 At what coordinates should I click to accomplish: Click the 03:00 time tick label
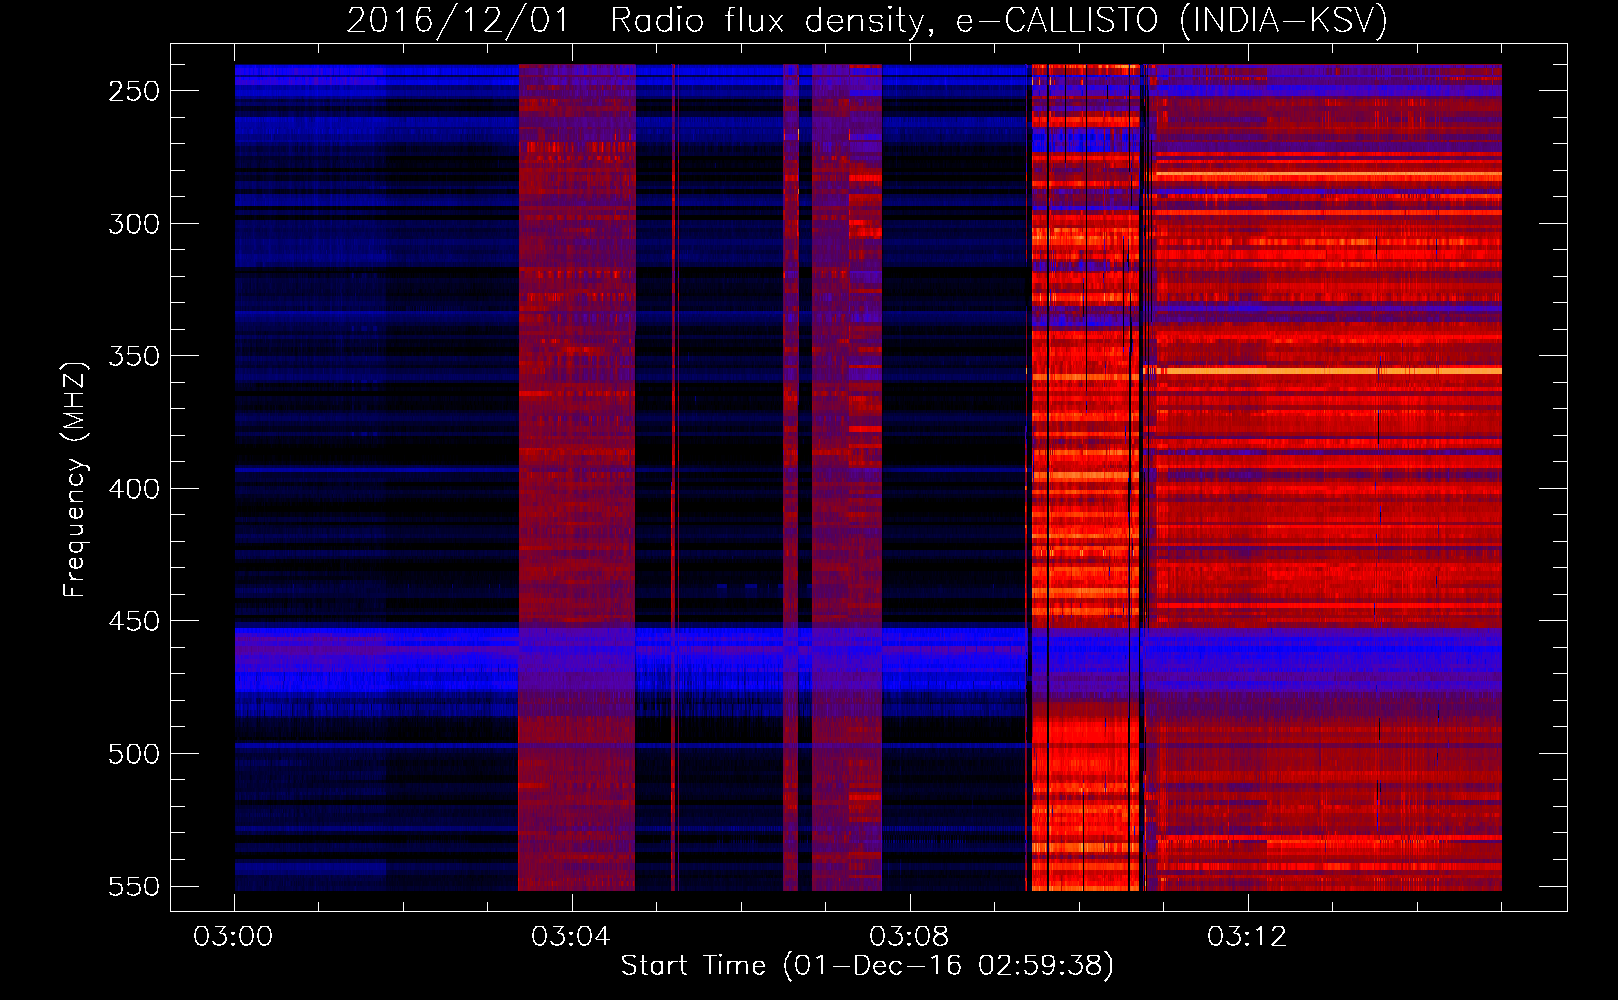(x=234, y=937)
